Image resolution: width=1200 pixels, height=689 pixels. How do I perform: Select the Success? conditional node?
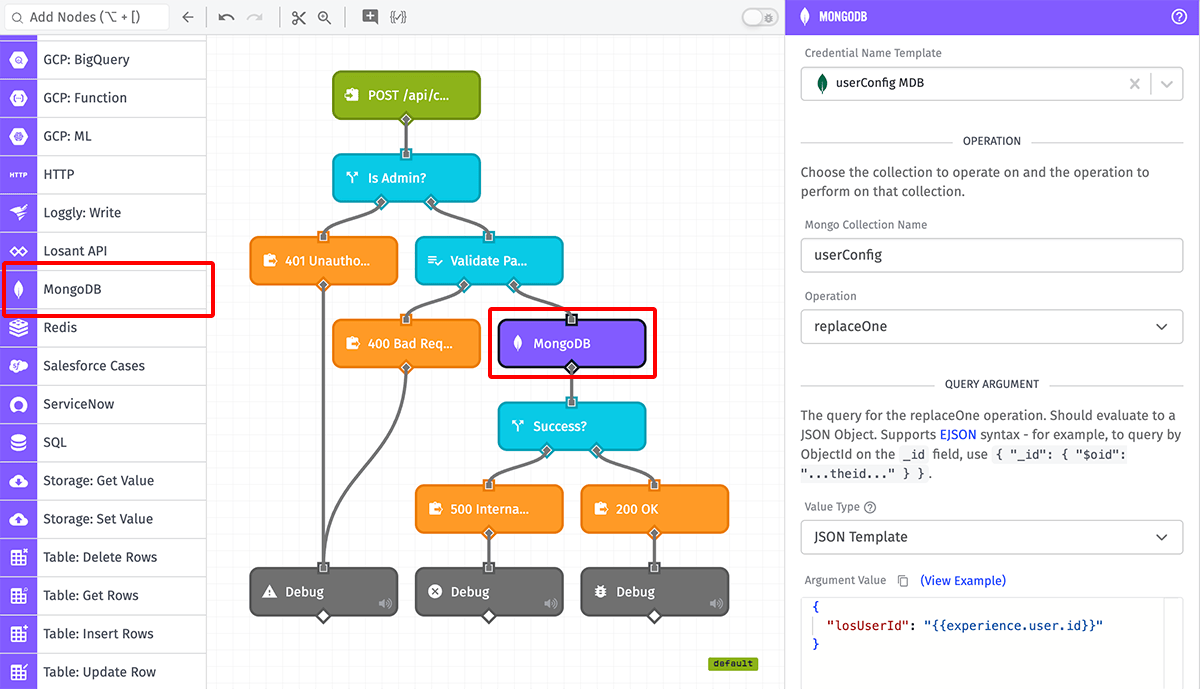[x=572, y=426]
